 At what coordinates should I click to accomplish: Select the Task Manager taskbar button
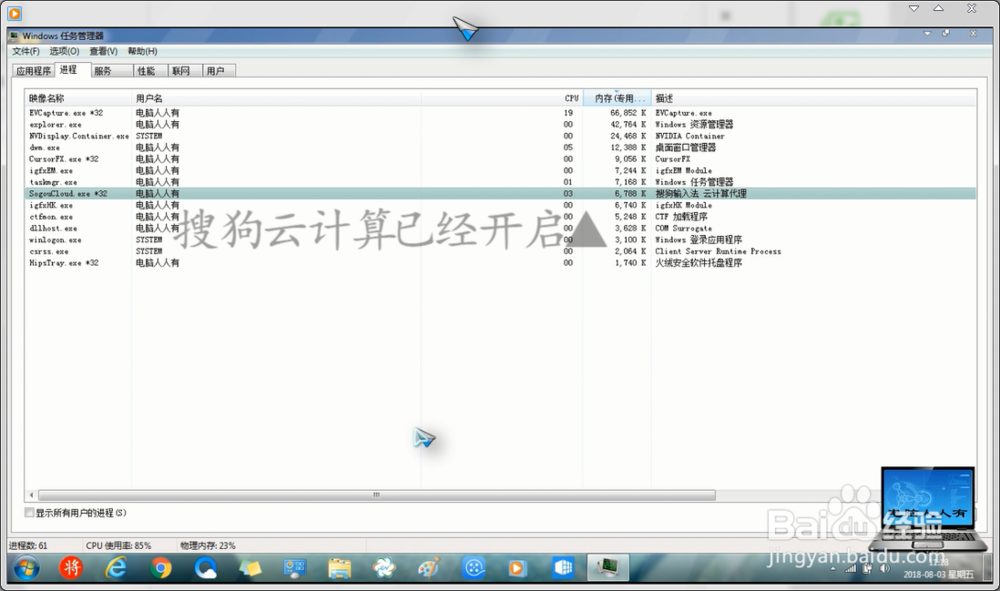tap(608, 567)
